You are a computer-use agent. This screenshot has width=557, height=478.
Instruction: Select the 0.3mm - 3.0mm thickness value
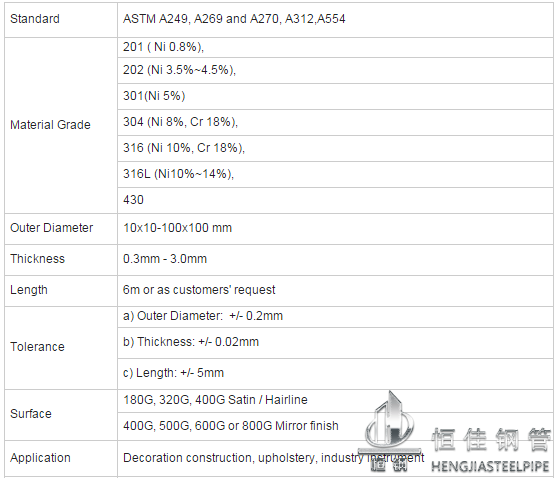coord(165,259)
